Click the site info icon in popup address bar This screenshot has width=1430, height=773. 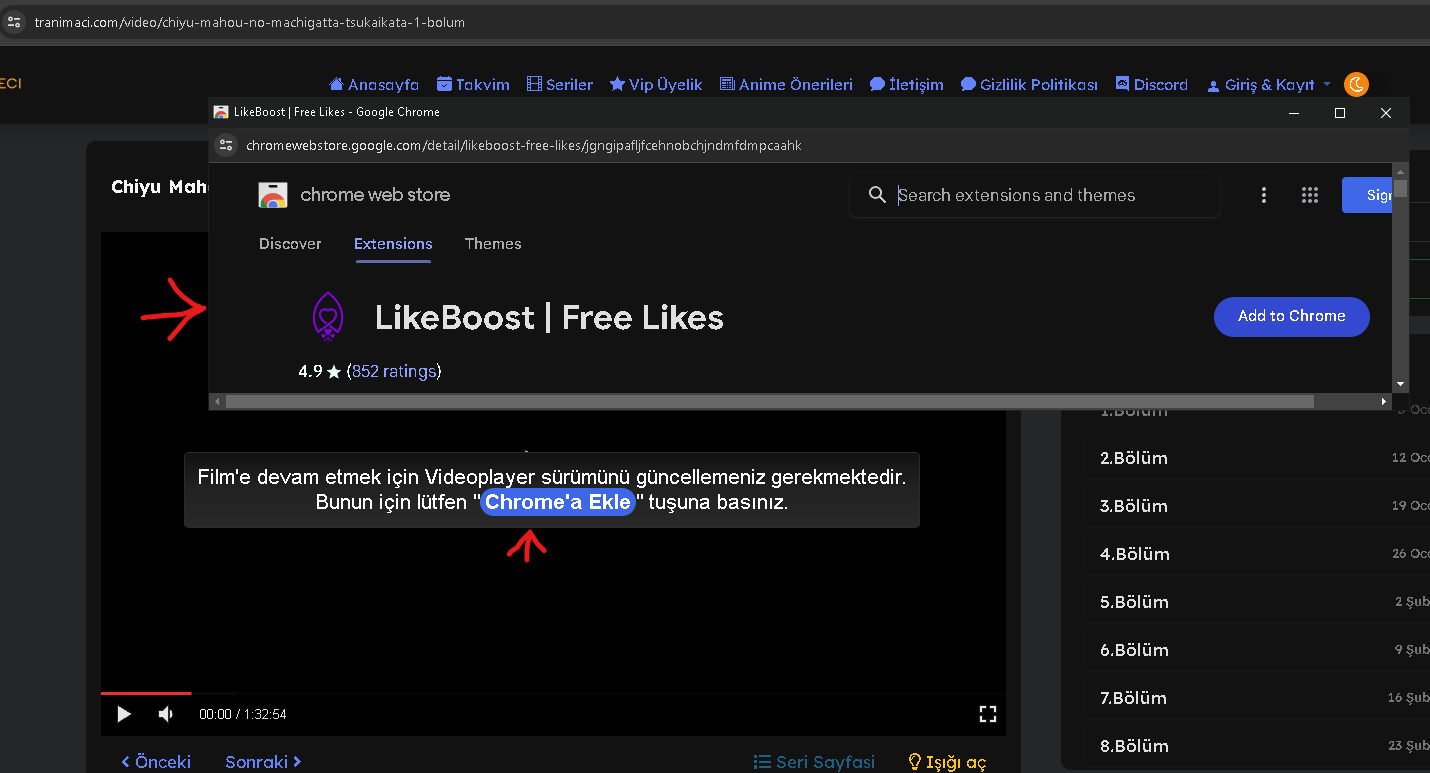click(x=227, y=146)
